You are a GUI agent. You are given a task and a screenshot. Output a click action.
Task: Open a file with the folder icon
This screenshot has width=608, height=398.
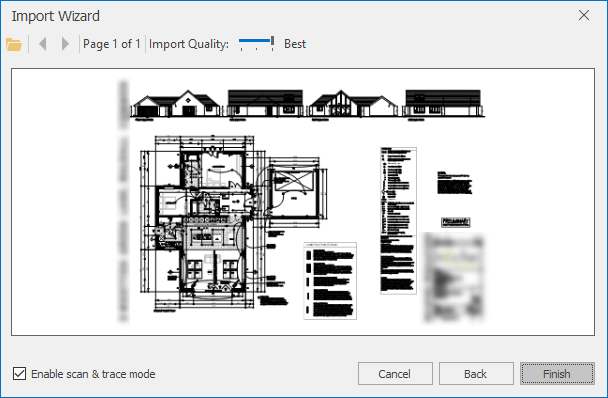coord(14,44)
